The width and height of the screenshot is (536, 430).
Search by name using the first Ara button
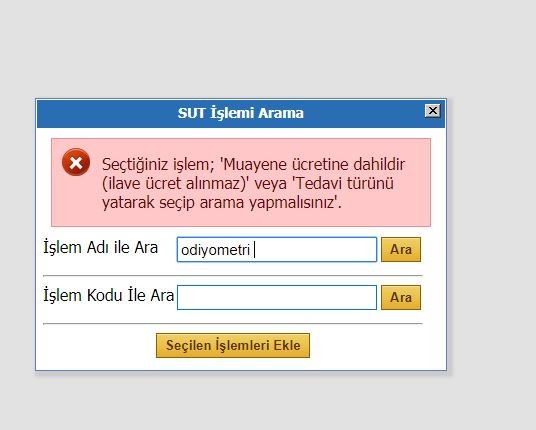coord(401,250)
